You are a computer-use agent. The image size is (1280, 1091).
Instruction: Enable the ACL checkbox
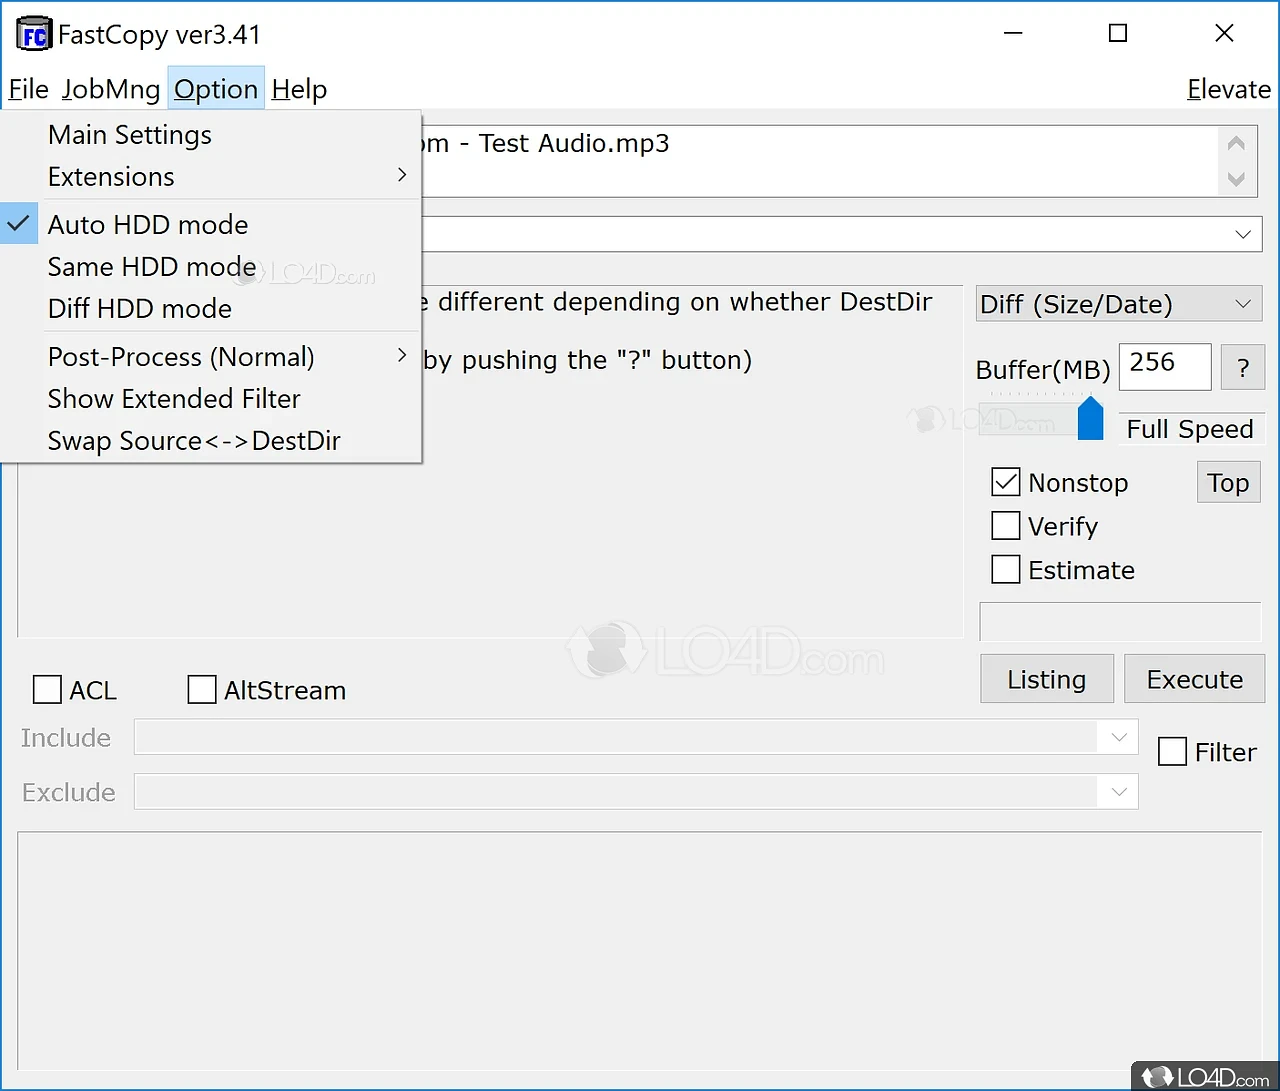pos(48,690)
